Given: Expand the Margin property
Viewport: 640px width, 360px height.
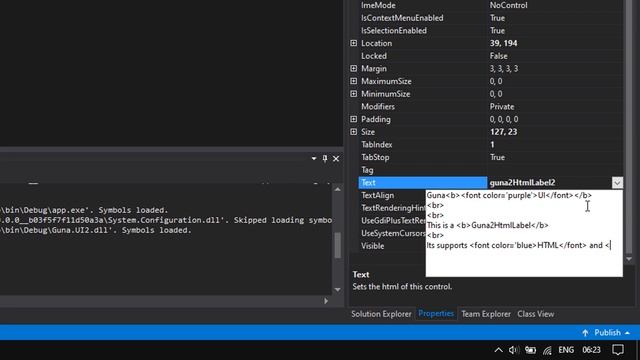Looking at the screenshot, I should (353, 69).
